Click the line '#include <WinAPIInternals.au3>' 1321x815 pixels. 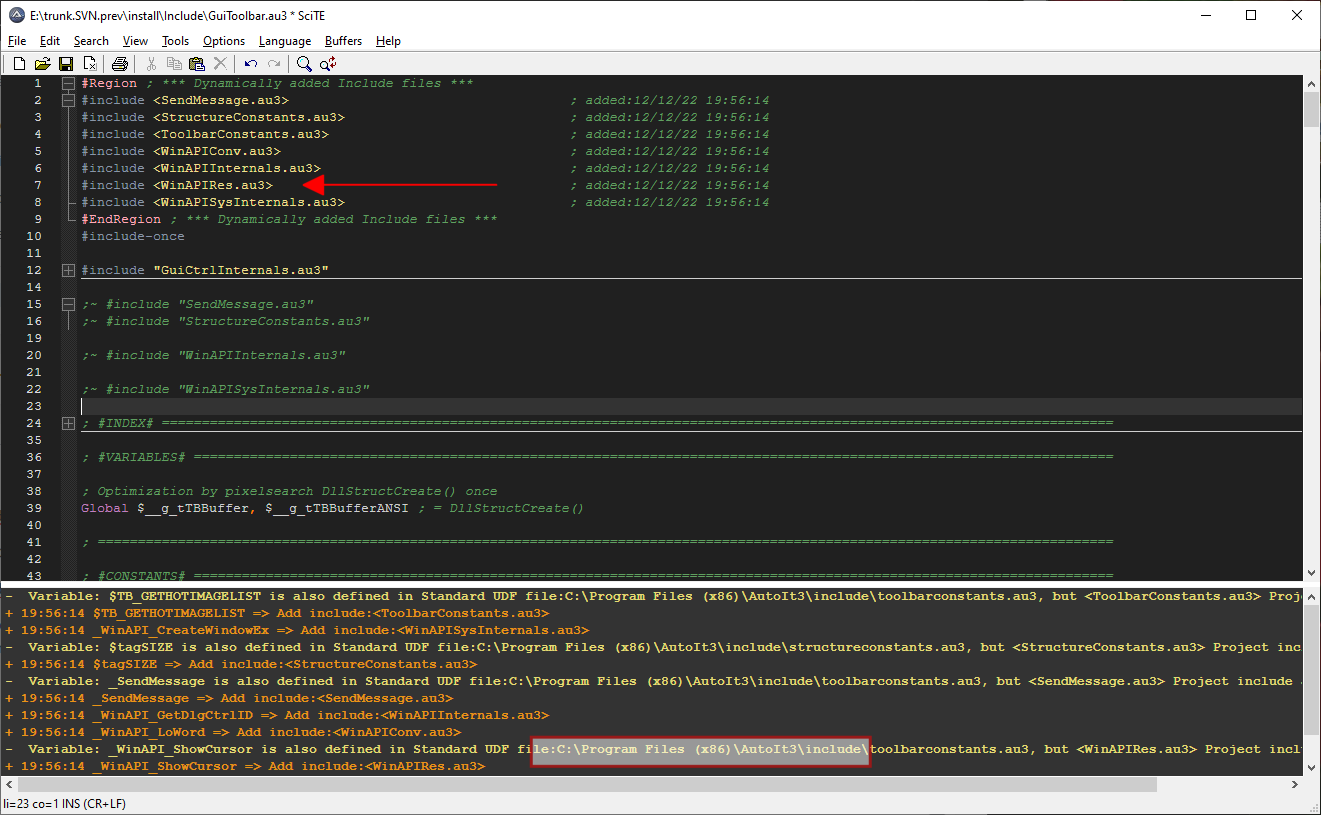[x=201, y=169]
